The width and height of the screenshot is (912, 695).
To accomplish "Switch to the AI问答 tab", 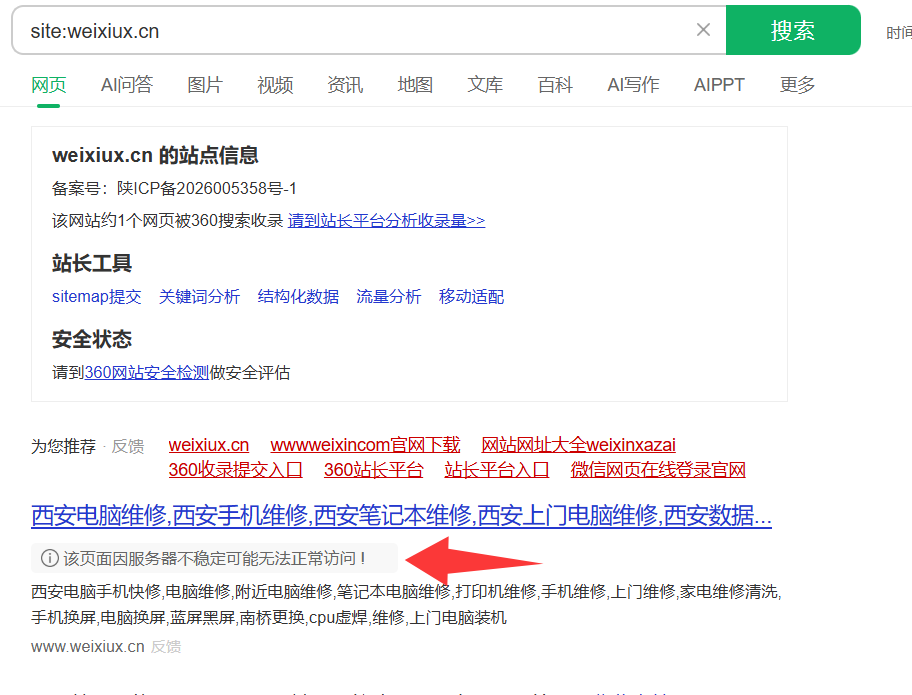I will (x=127, y=85).
